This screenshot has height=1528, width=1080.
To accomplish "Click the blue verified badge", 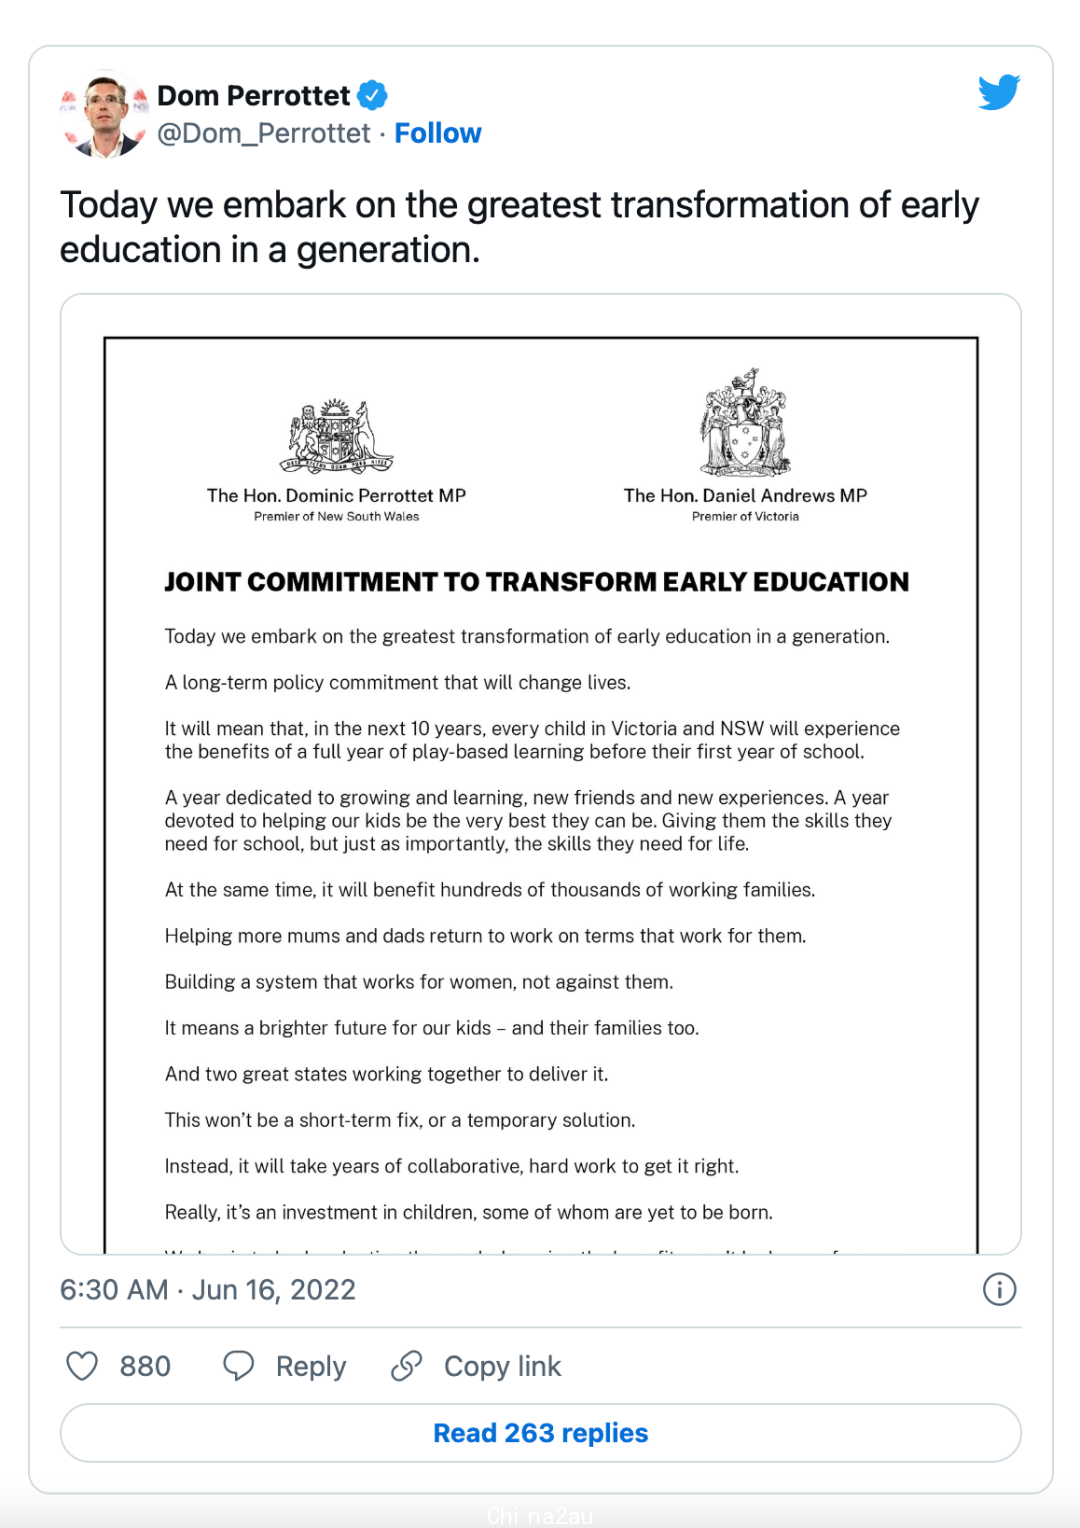I will pos(372,96).
